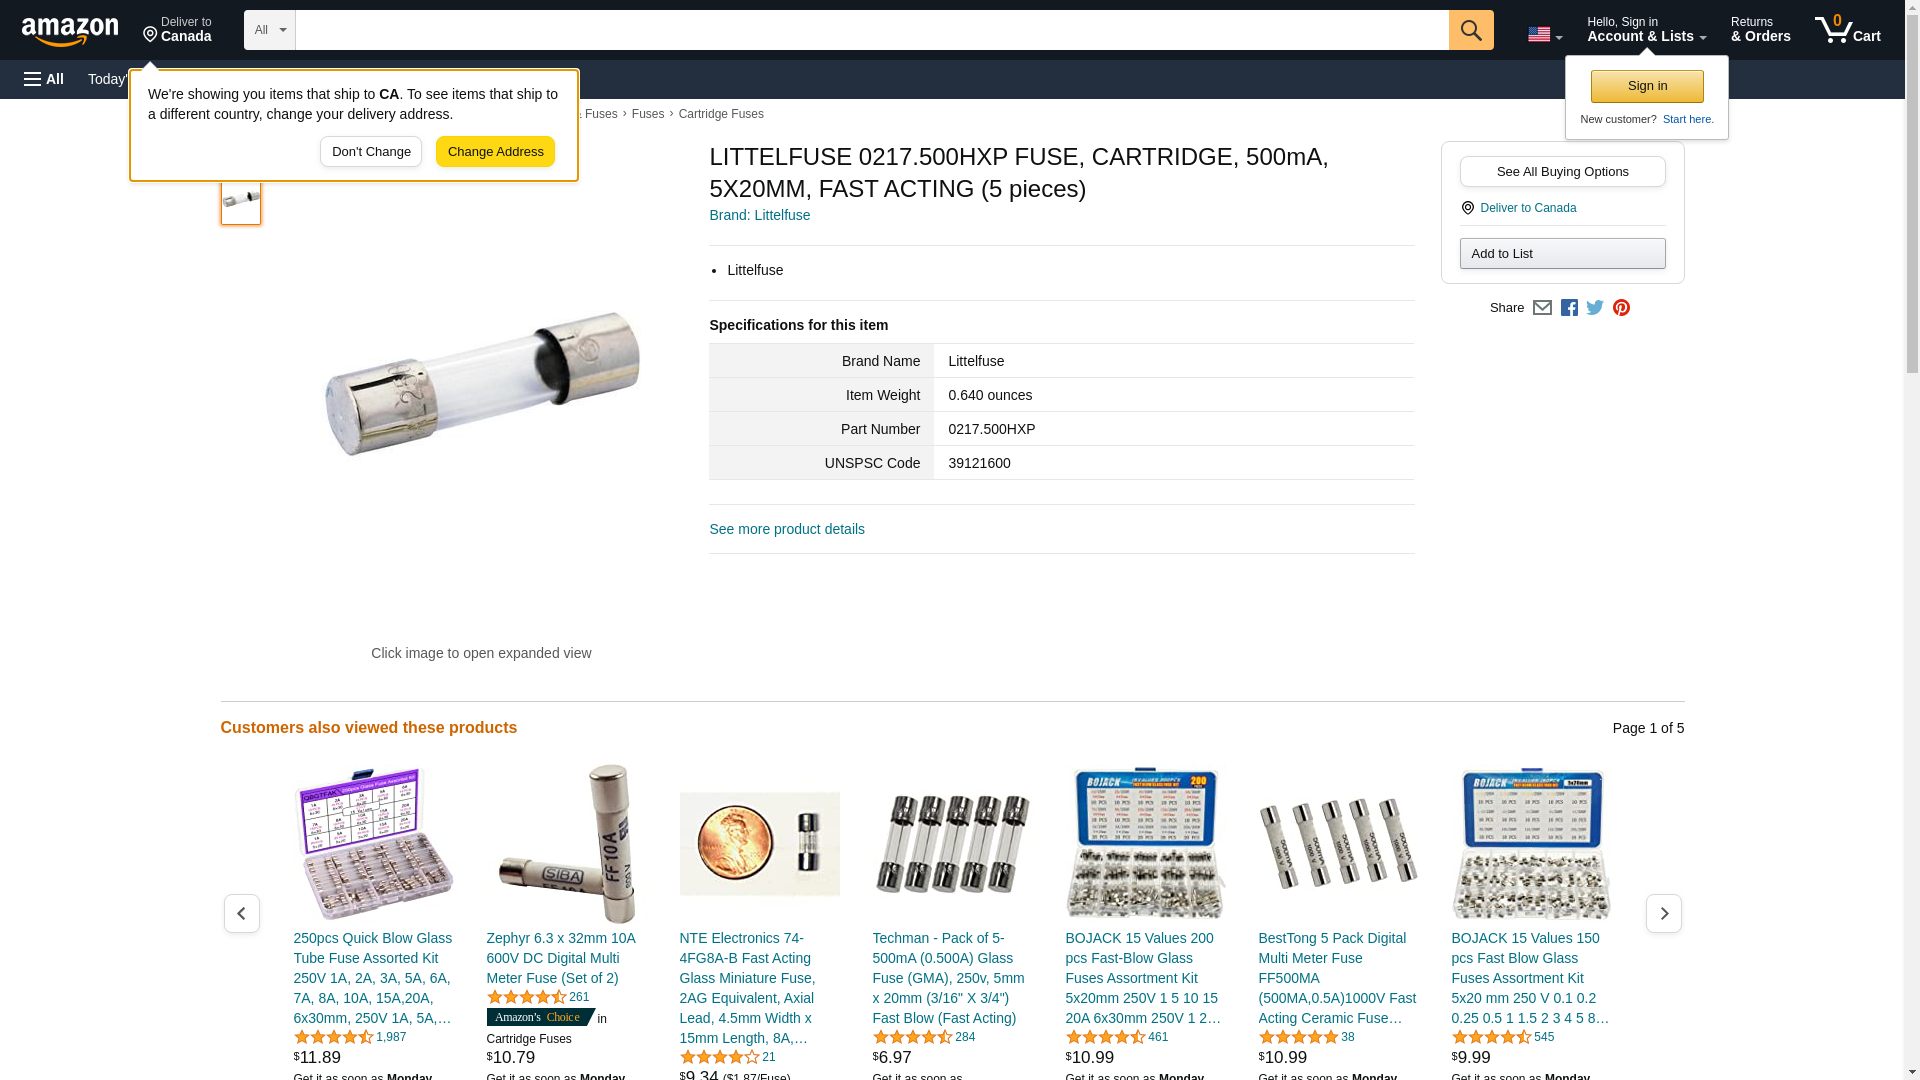
Task: Click the search magnifier button
Action: [1470, 30]
